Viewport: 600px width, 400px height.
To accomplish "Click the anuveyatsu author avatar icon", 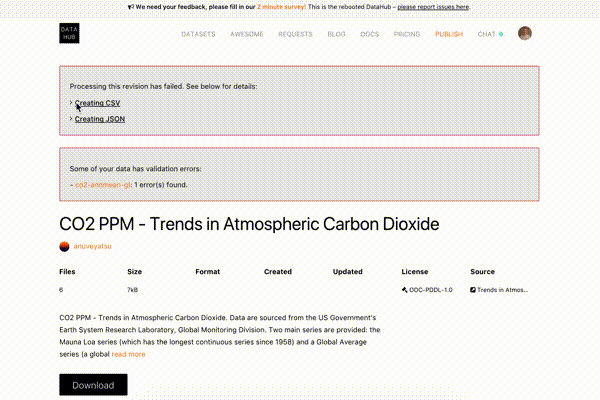I will [64, 247].
